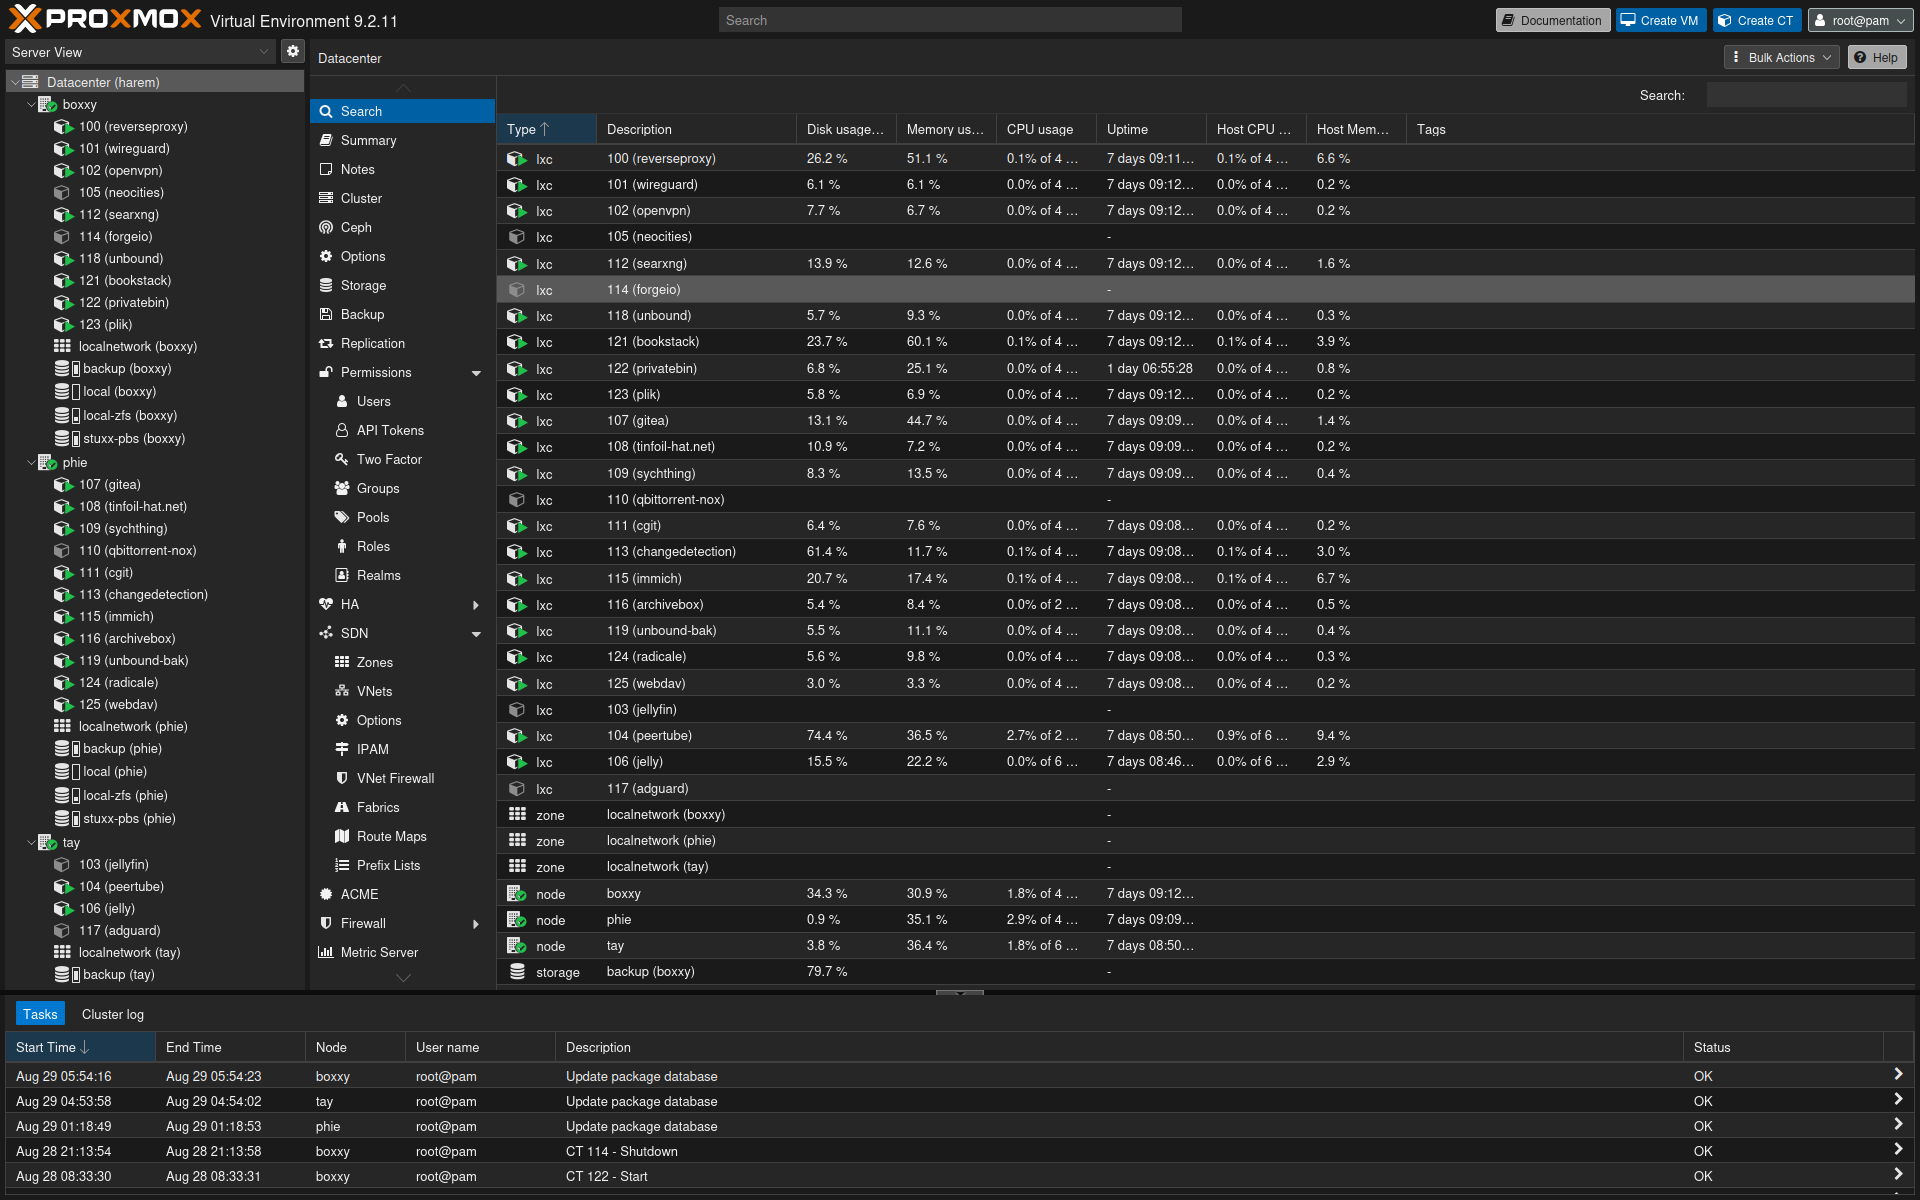Click the Fabrics road icon in SDN
This screenshot has width=1920, height=1200.
[x=342, y=807]
